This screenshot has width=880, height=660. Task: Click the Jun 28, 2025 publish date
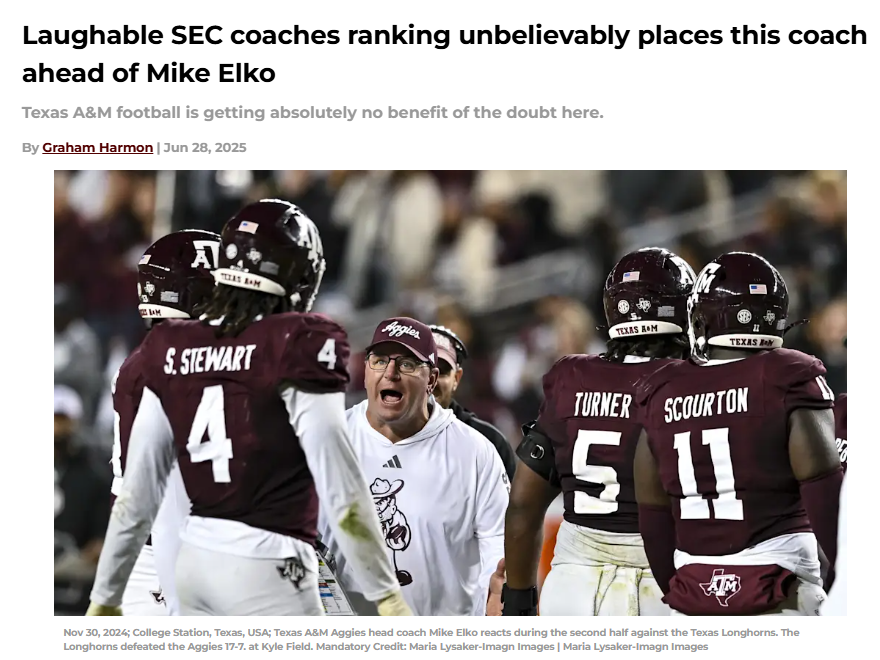[x=205, y=148]
